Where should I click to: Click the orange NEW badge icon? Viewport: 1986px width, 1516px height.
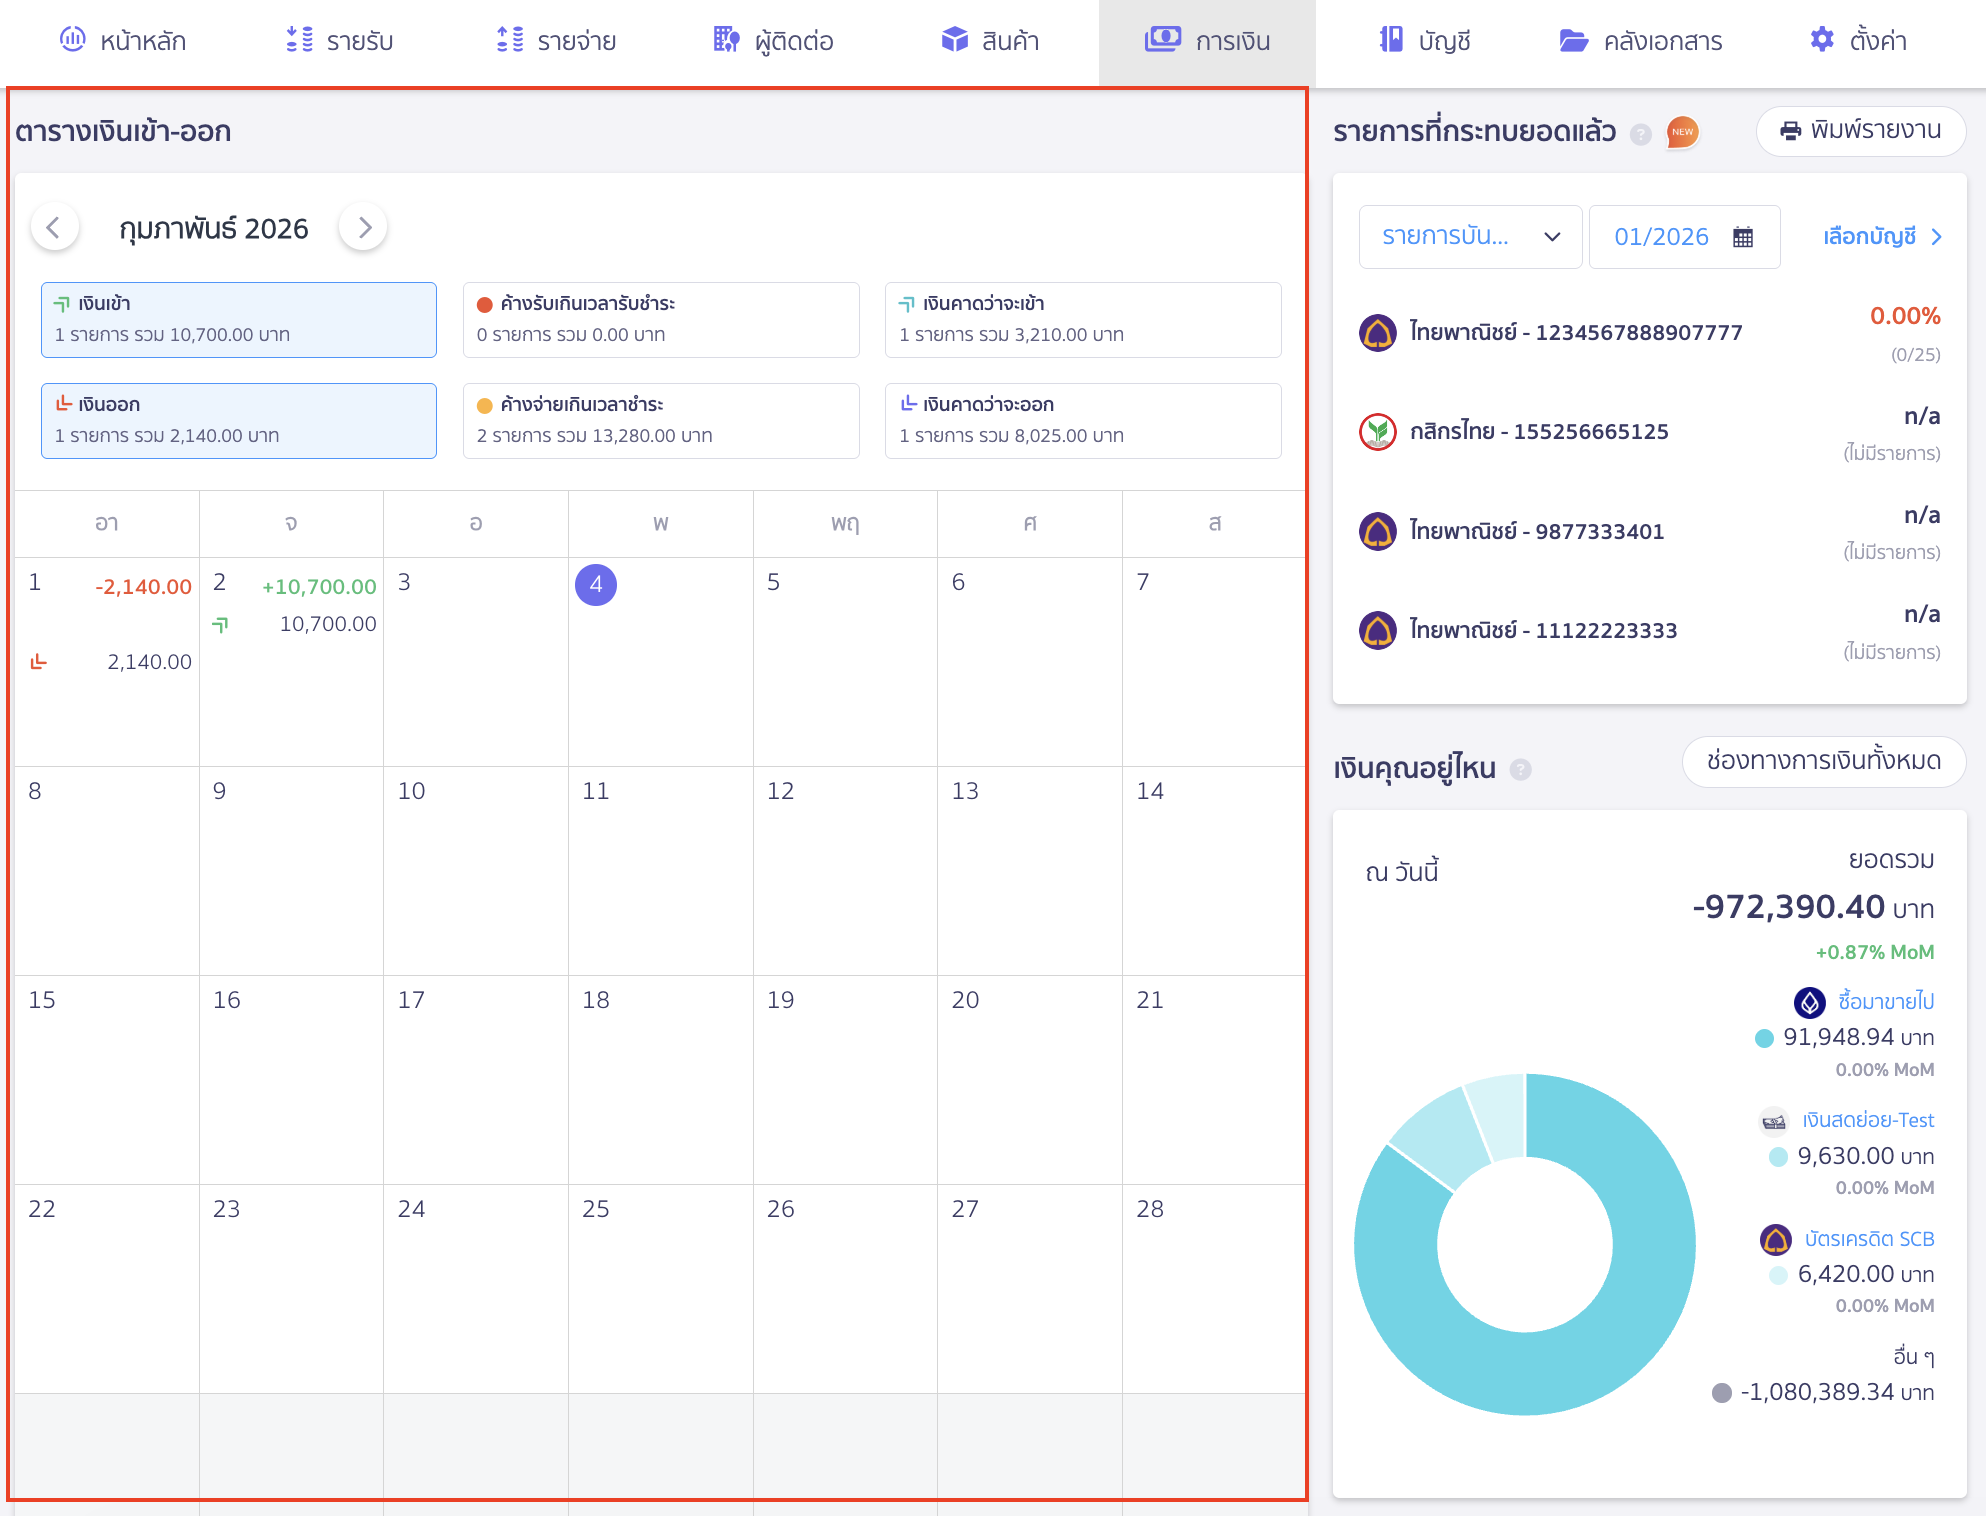[1683, 132]
